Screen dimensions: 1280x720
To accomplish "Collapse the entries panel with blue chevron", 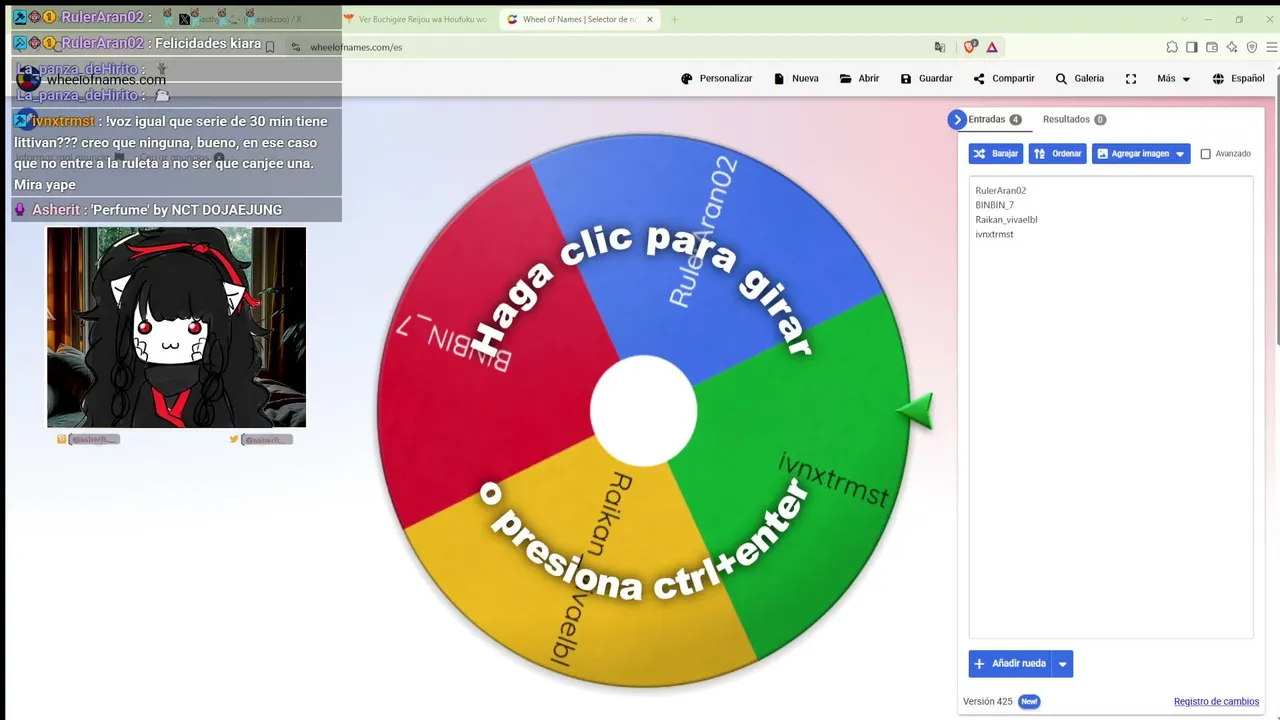I will tap(957, 119).
